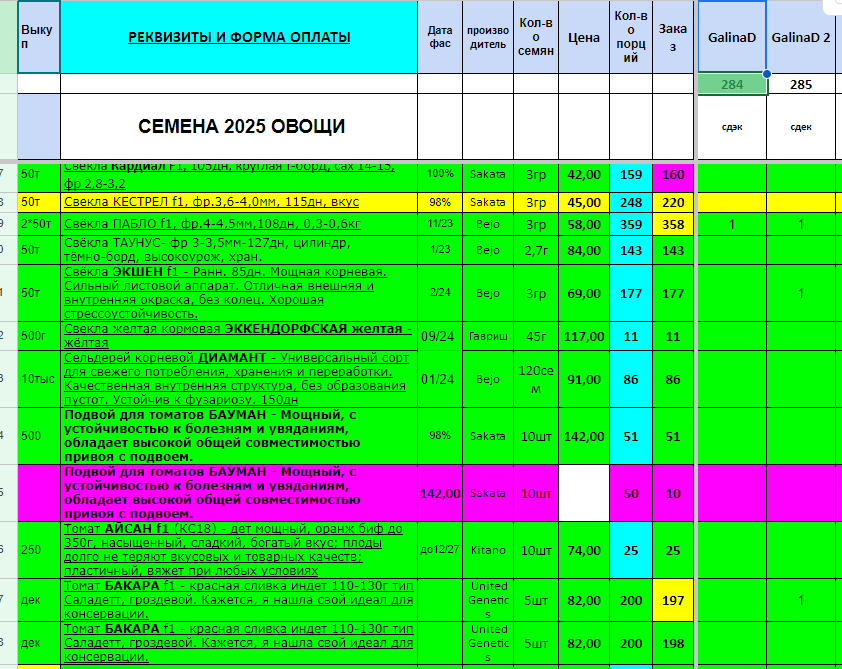
Task: Click the empty white price cell in the magenta row
Action: [584, 493]
